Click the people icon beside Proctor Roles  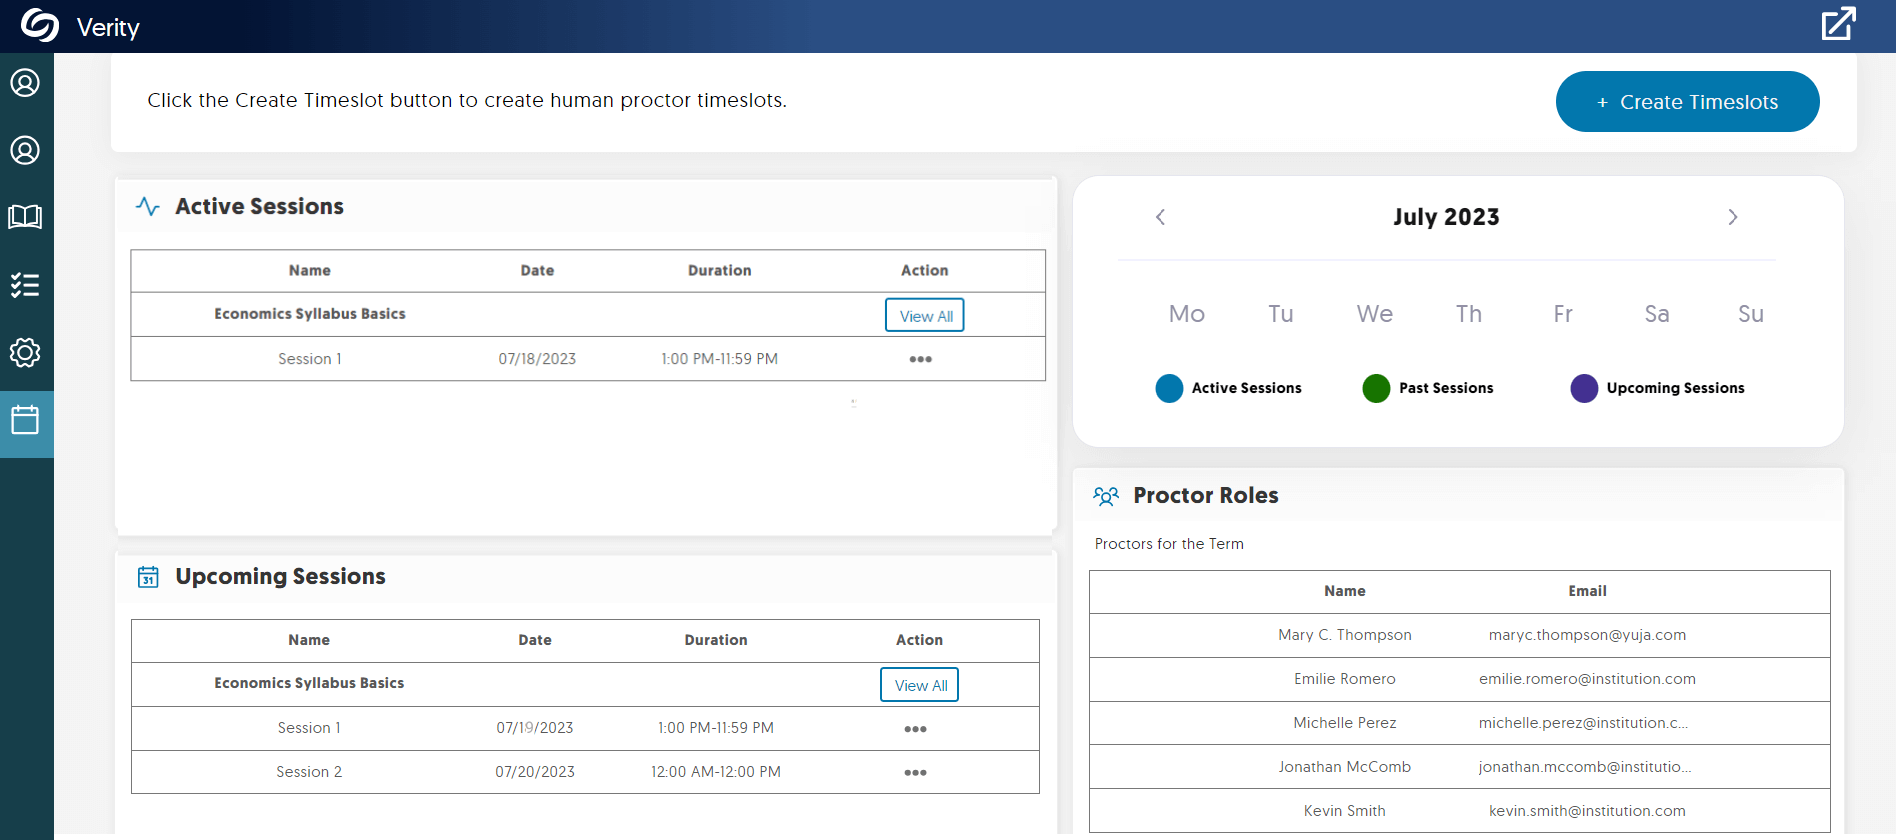click(1106, 496)
